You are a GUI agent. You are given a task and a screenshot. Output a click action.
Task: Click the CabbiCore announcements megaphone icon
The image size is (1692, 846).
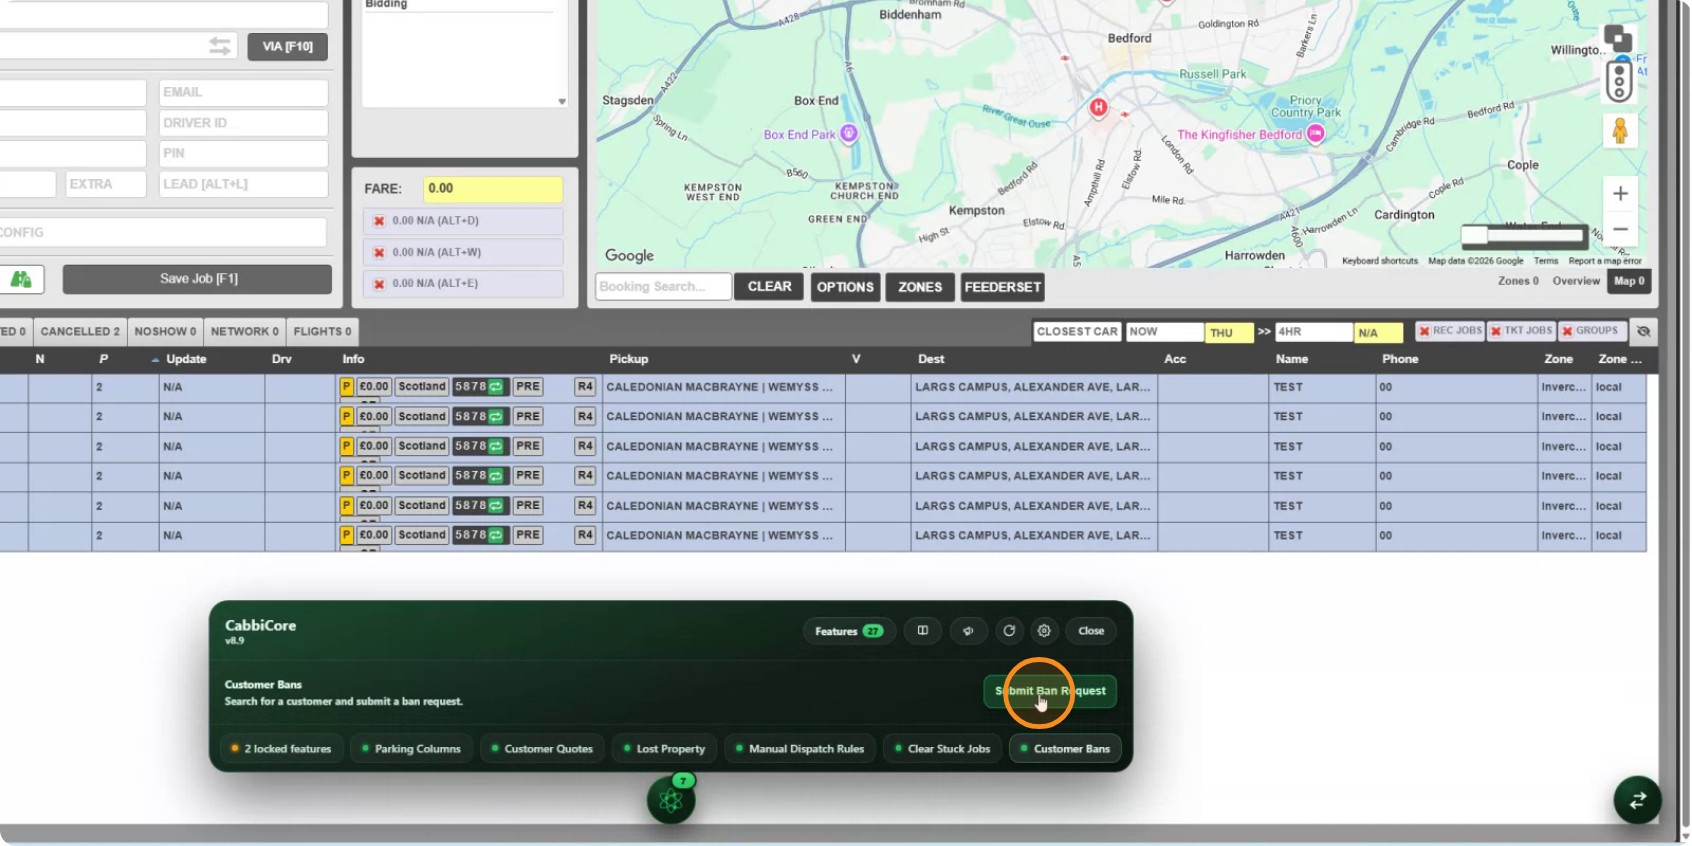point(967,631)
